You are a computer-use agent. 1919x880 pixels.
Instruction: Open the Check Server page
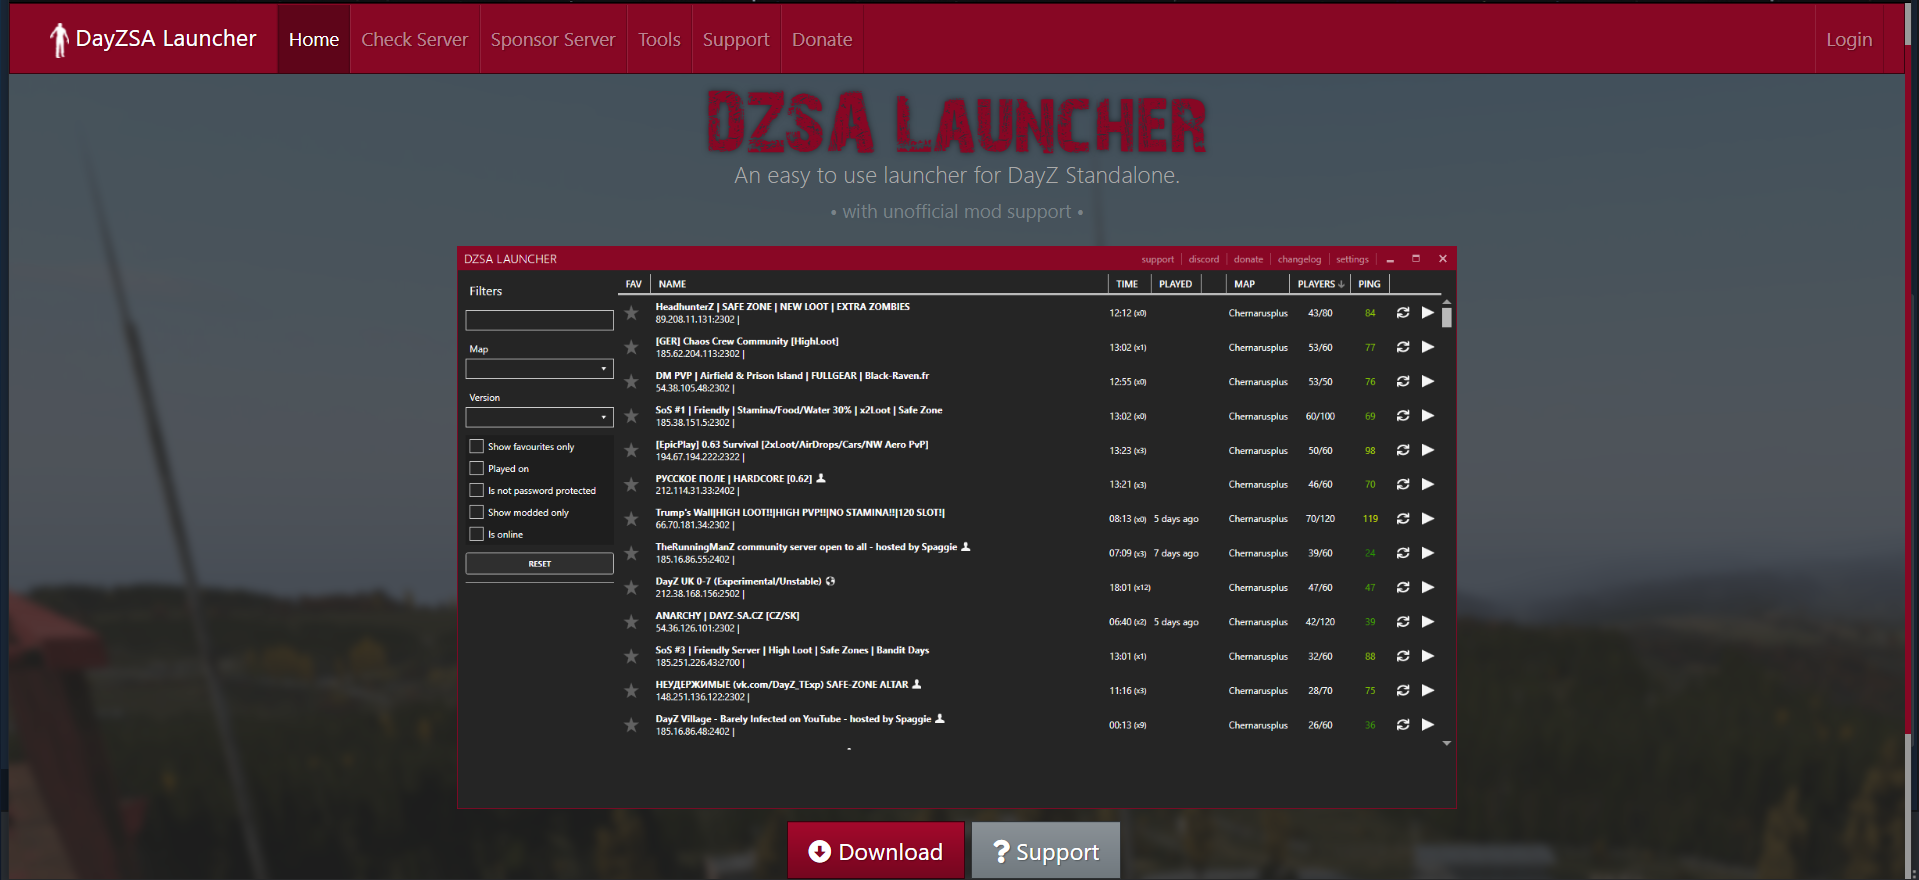pos(414,39)
